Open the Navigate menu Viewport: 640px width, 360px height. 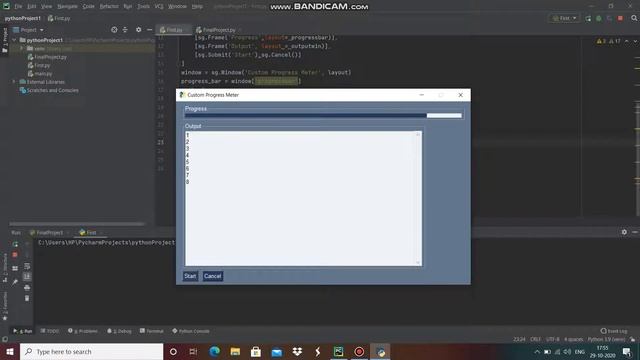pyautogui.click(x=67, y=7)
